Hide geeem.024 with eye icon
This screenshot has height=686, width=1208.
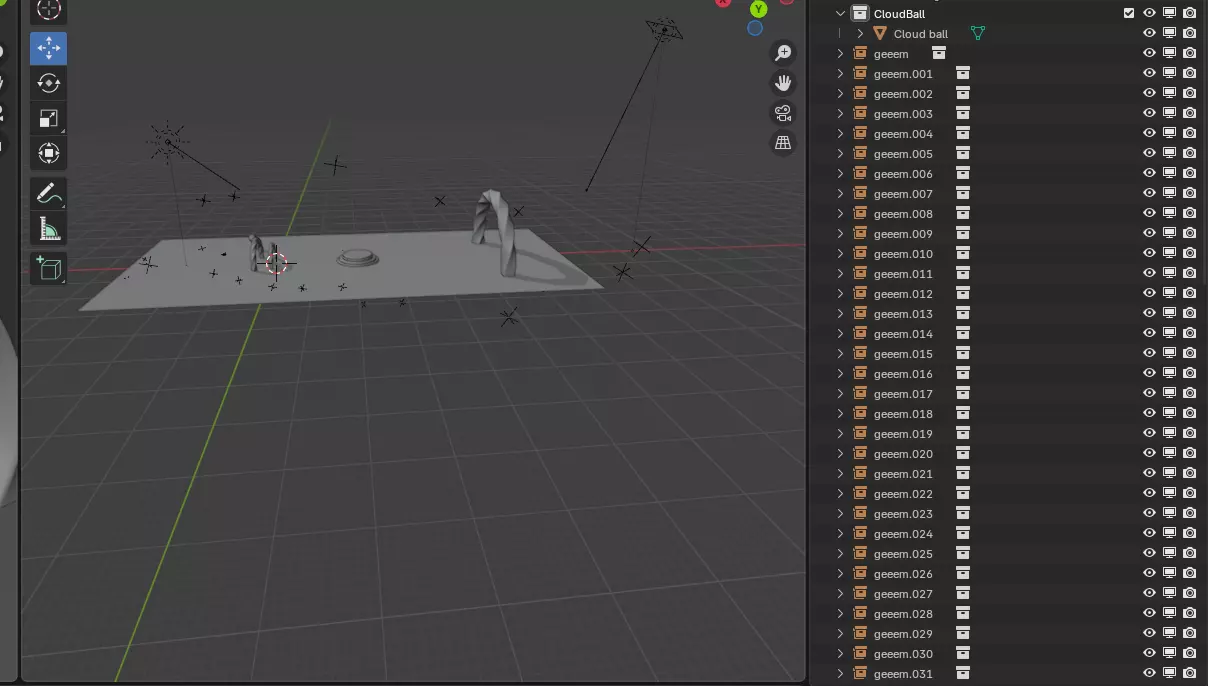point(1150,534)
